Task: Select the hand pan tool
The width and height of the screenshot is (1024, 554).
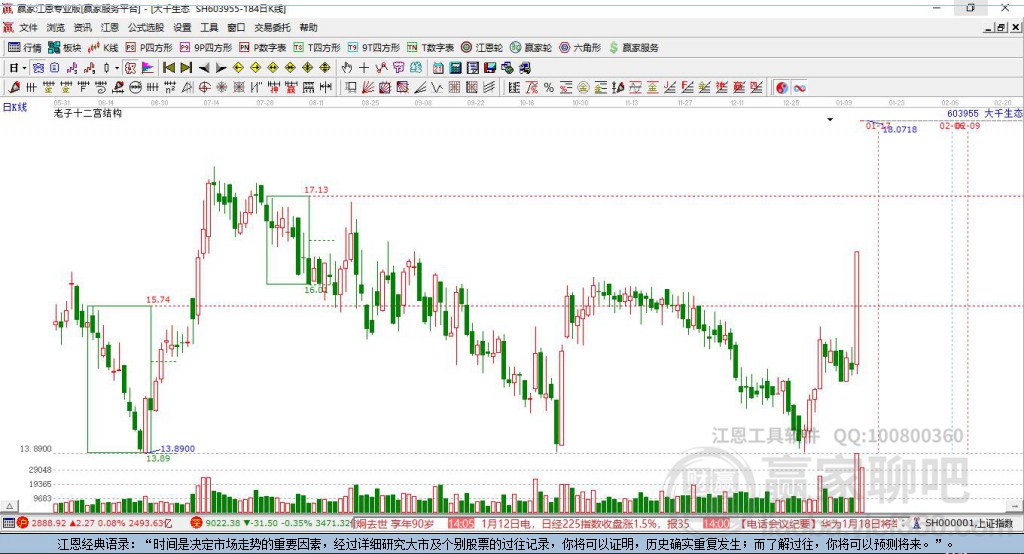Action: click(346, 68)
